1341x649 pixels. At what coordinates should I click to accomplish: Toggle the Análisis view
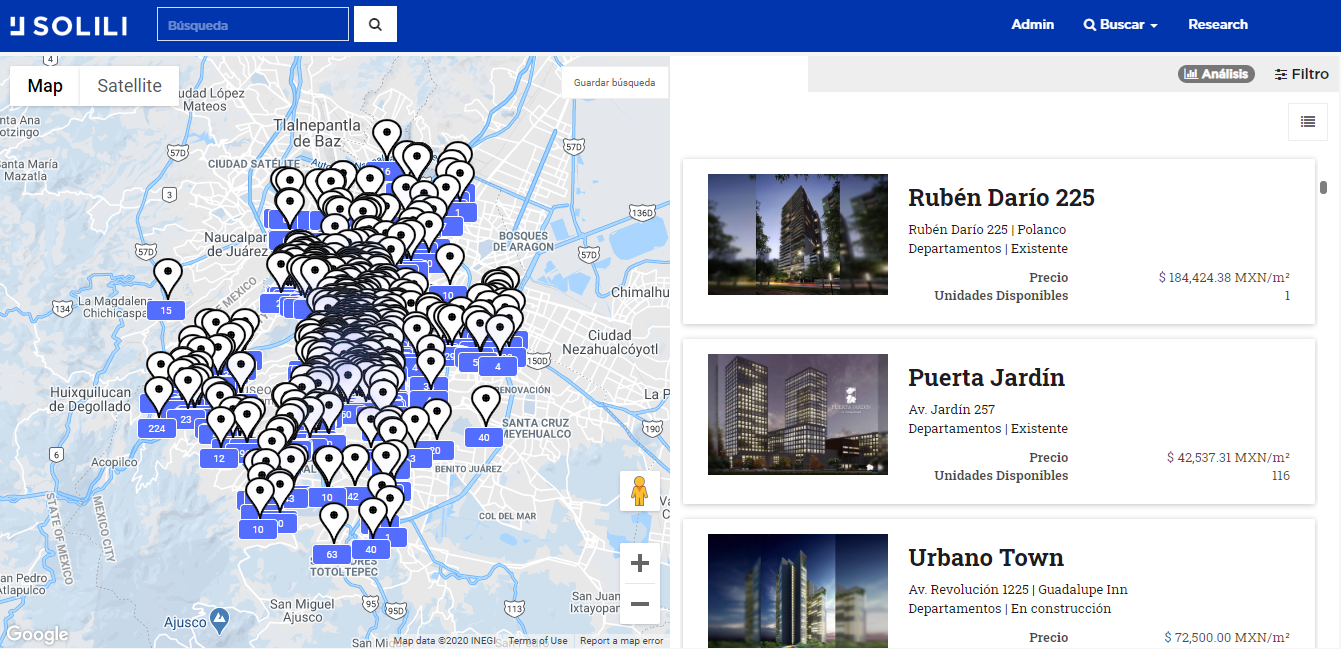click(1216, 74)
